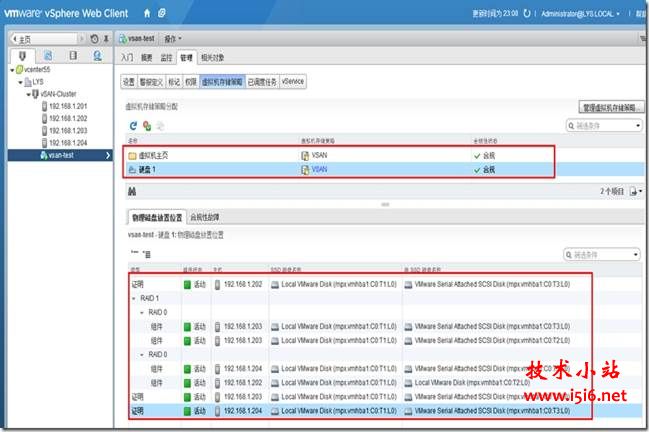Viewport: 649px width, 432px height.
Task: Switch to the 虚拟机存储策略 sub-tab
Action: coord(222,82)
